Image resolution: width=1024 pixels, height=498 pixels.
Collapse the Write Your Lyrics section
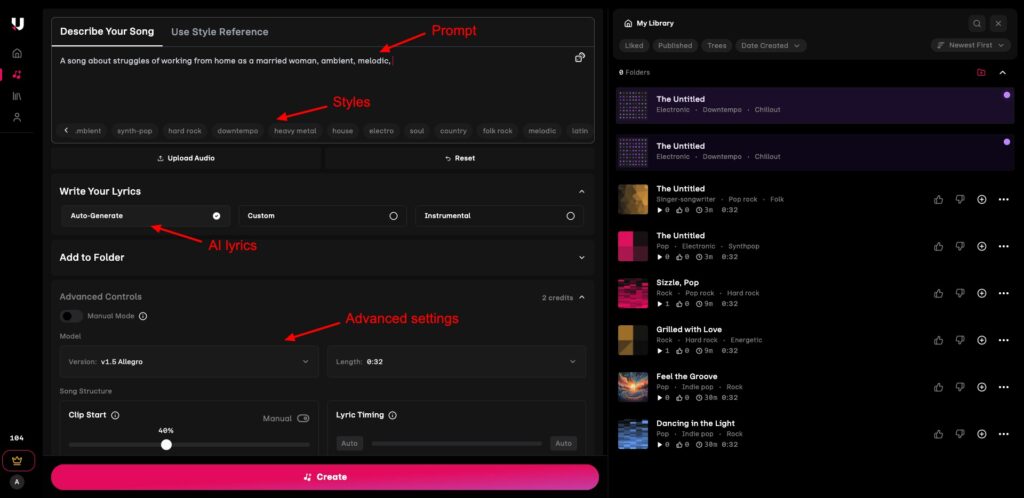[x=581, y=192]
